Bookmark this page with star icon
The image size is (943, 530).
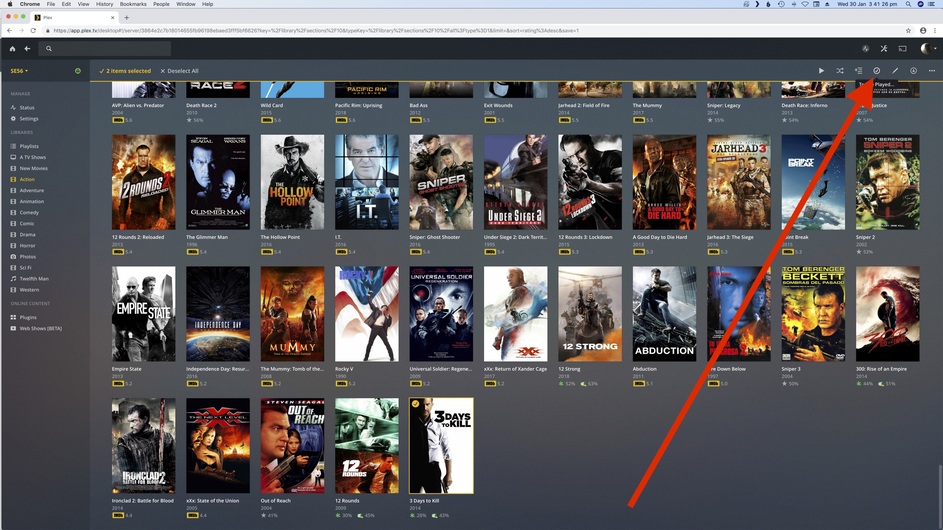908,31
